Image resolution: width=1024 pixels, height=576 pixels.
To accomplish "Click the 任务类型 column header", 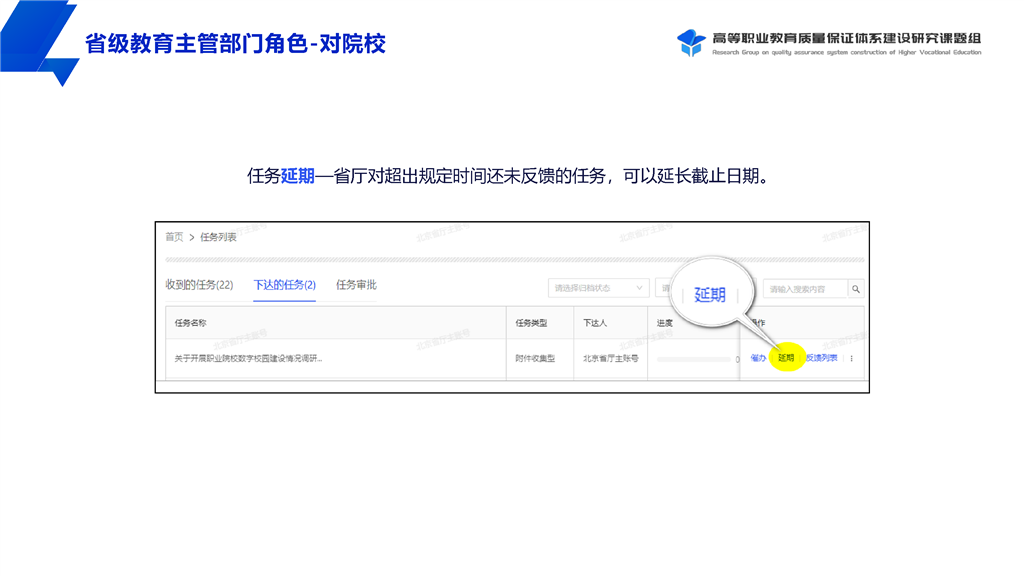I will point(531,323).
